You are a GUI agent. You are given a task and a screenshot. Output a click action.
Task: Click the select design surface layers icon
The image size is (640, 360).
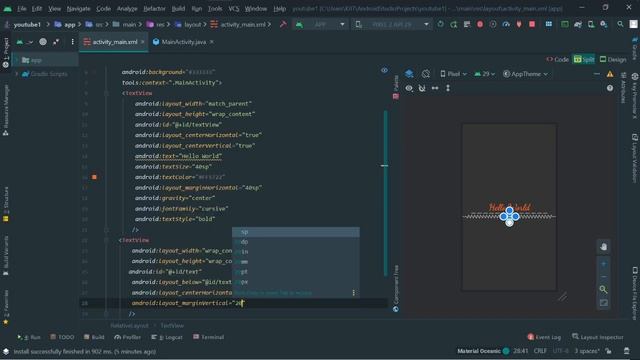pos(409,74)
